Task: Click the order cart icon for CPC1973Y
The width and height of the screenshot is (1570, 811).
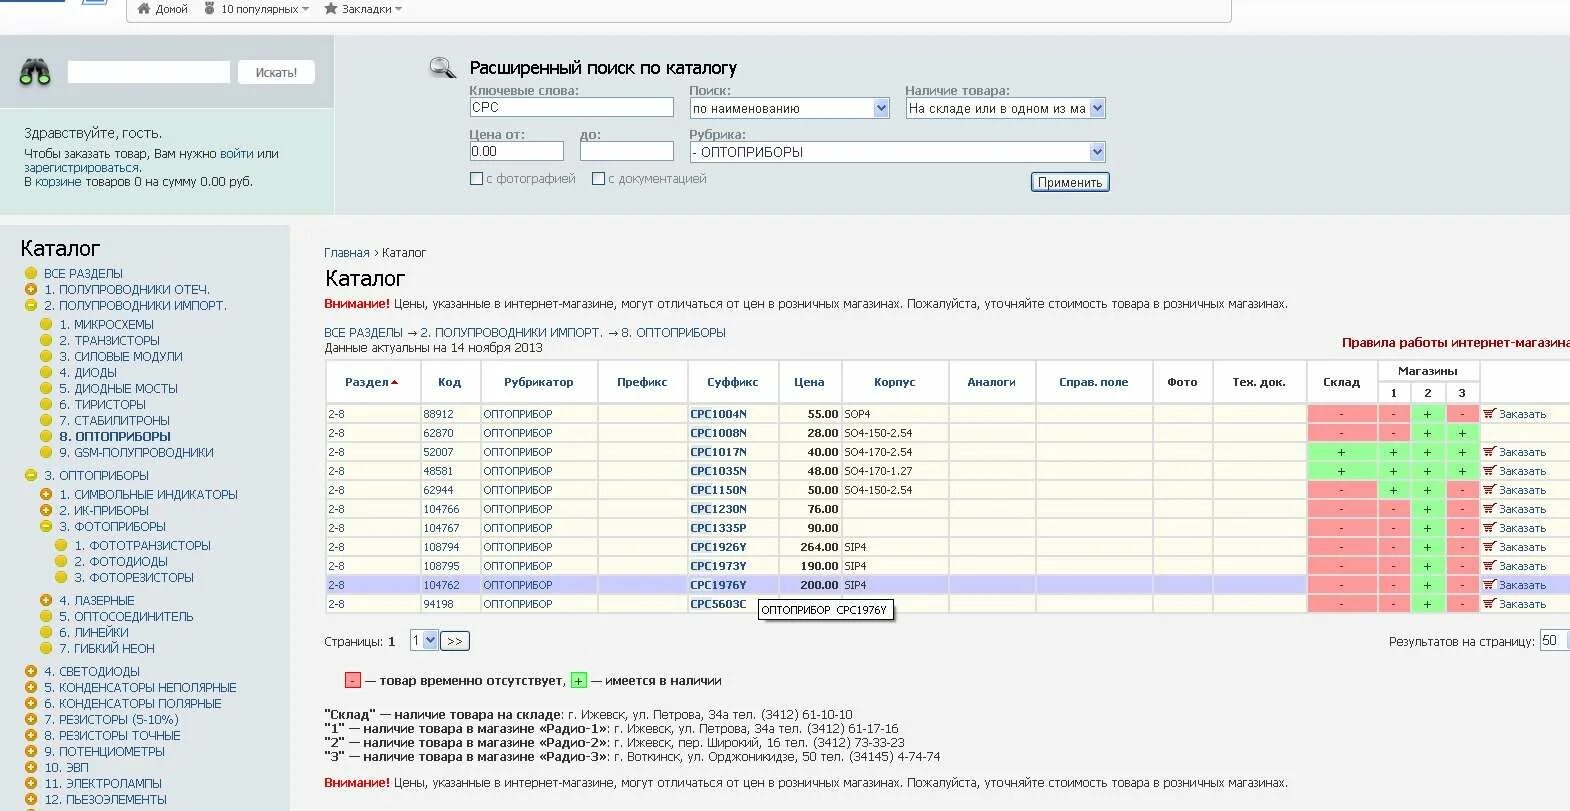Action: coord(1489,565)
